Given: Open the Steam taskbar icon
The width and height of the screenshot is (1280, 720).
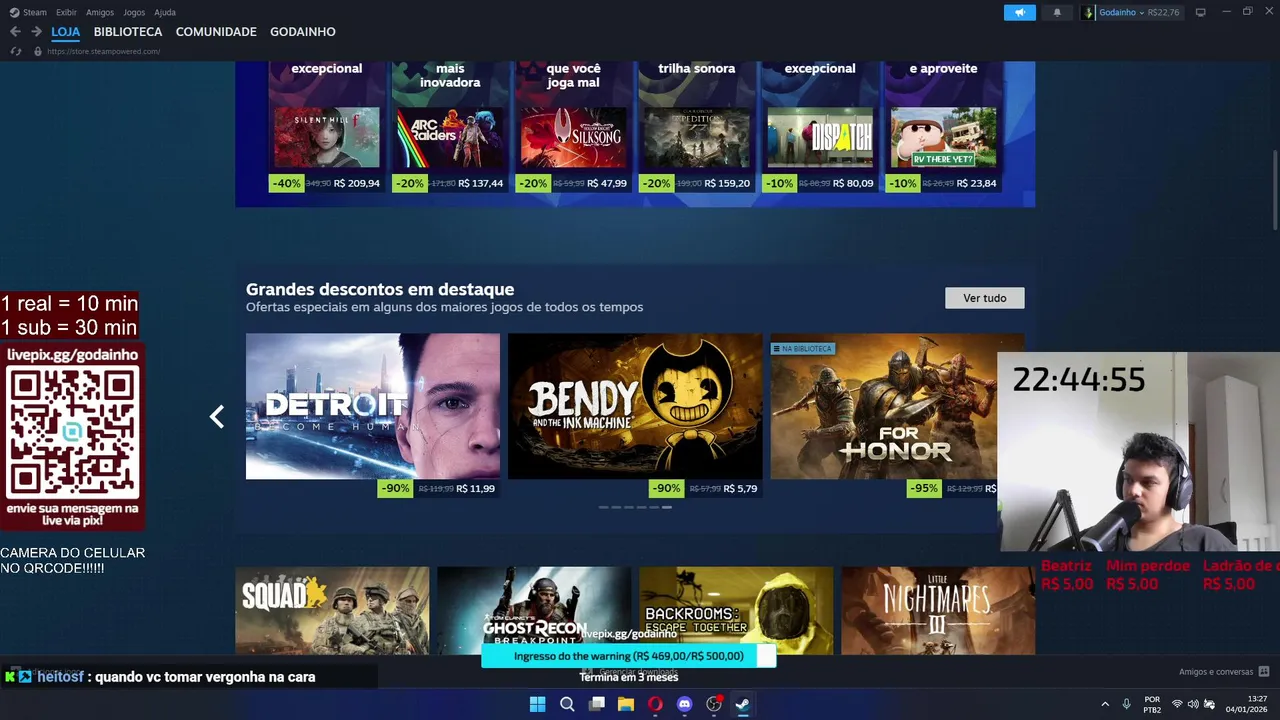Looking at the screenshot, I should coord(743,704).
